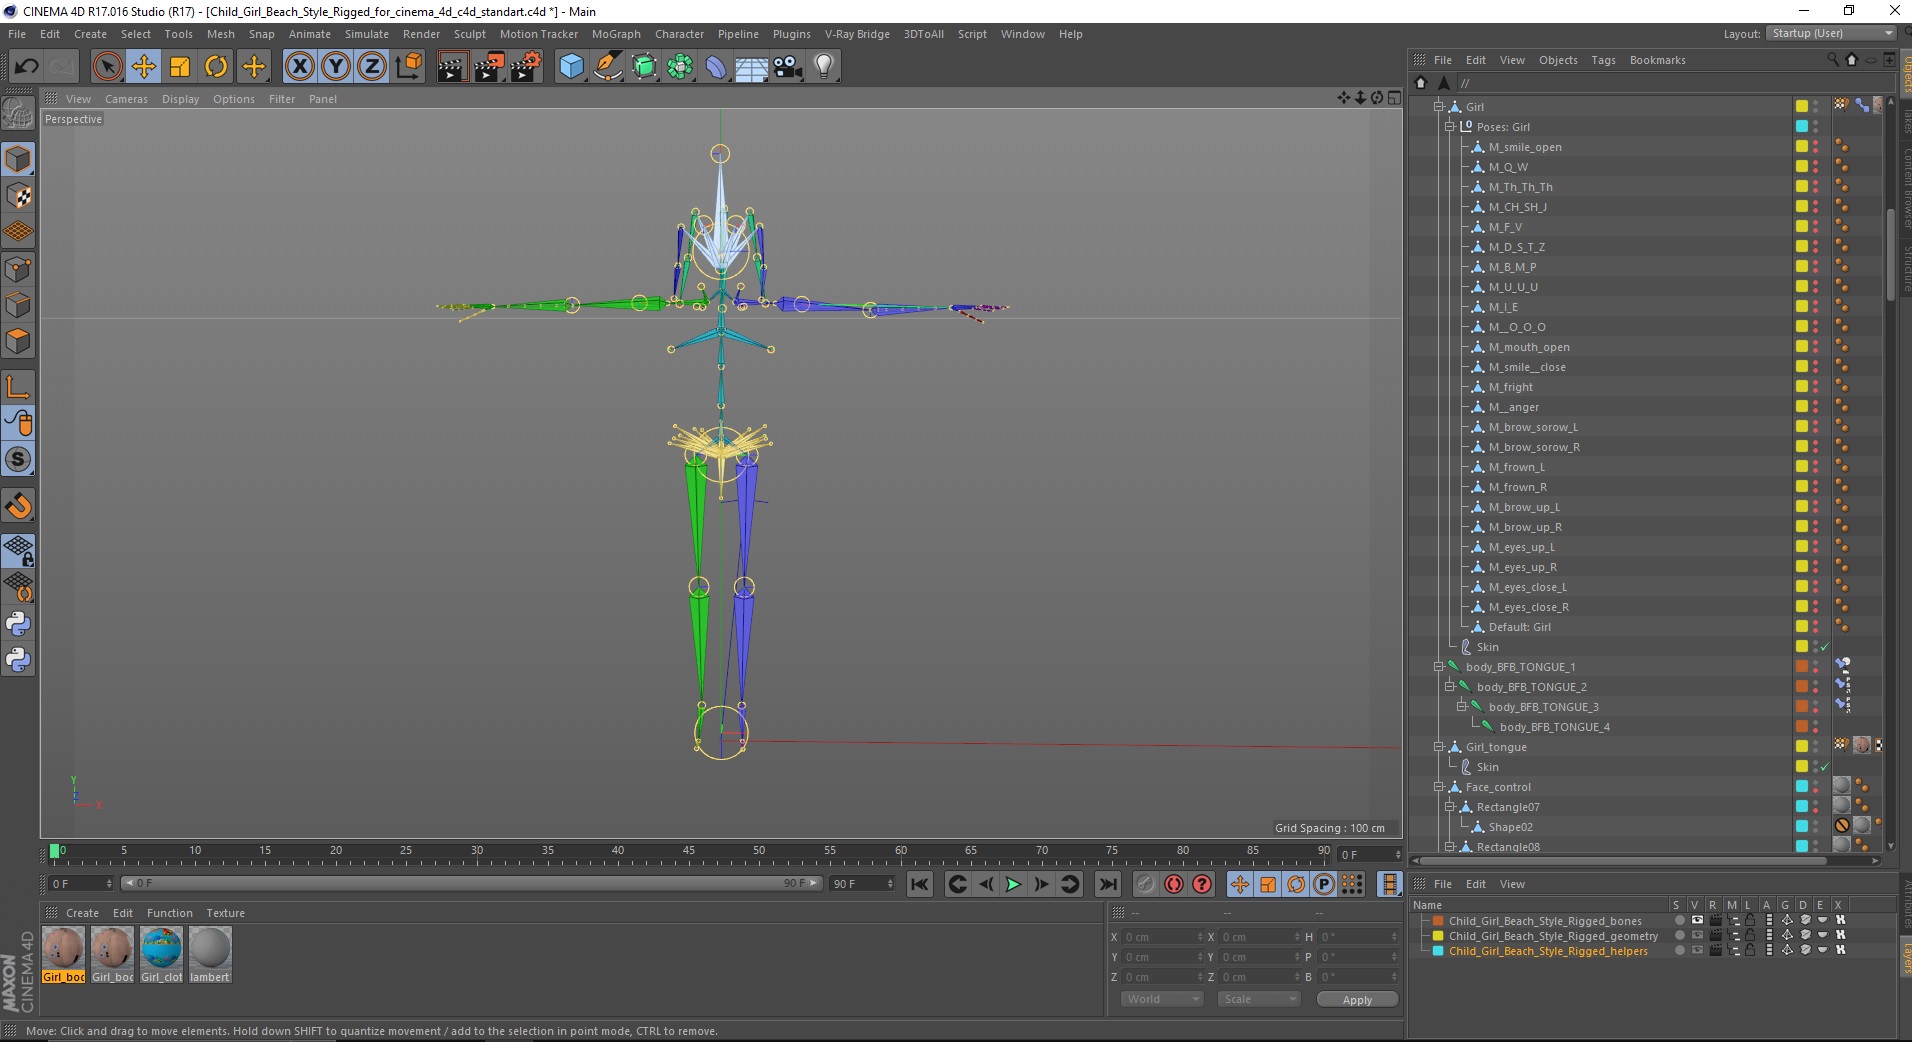
Task: Open material manager Texture menu
Action: point(225,913)
